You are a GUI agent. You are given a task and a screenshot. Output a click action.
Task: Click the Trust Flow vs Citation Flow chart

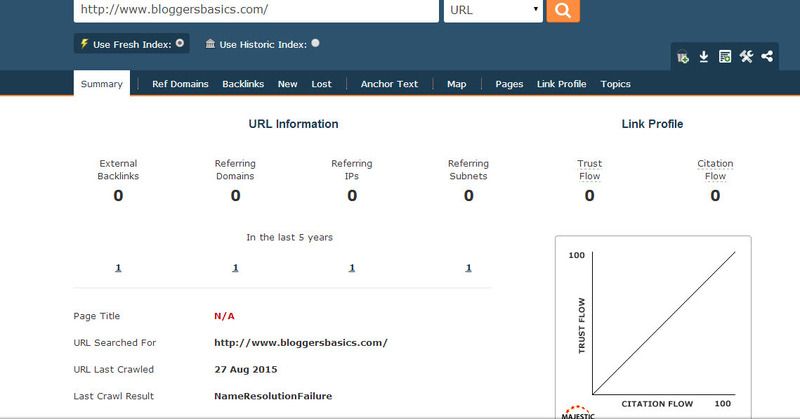point(653,327)
